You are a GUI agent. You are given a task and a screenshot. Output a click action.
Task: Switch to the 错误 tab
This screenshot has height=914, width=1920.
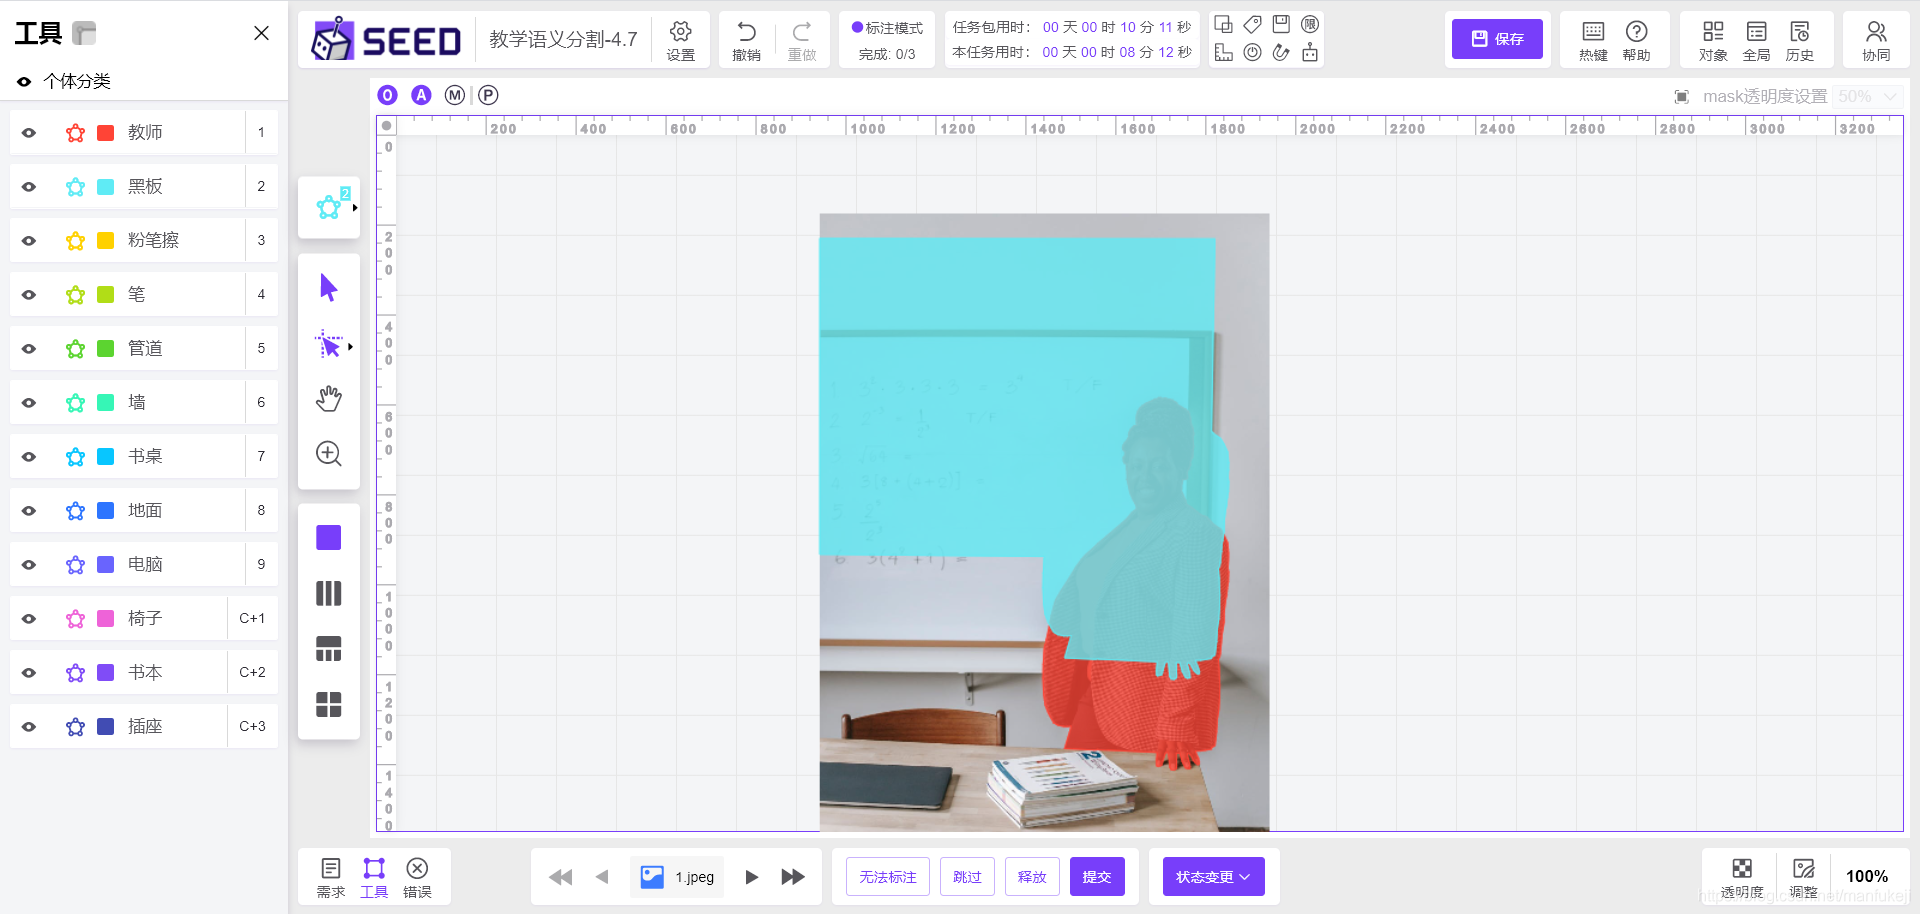tap(417, 877)
